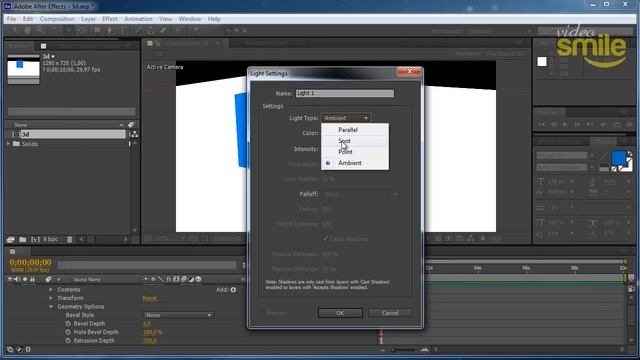The width and height of the screenshot is (640, 360).
Task: Select the Zoom magnifier tool
Action: tap(40, 30)
